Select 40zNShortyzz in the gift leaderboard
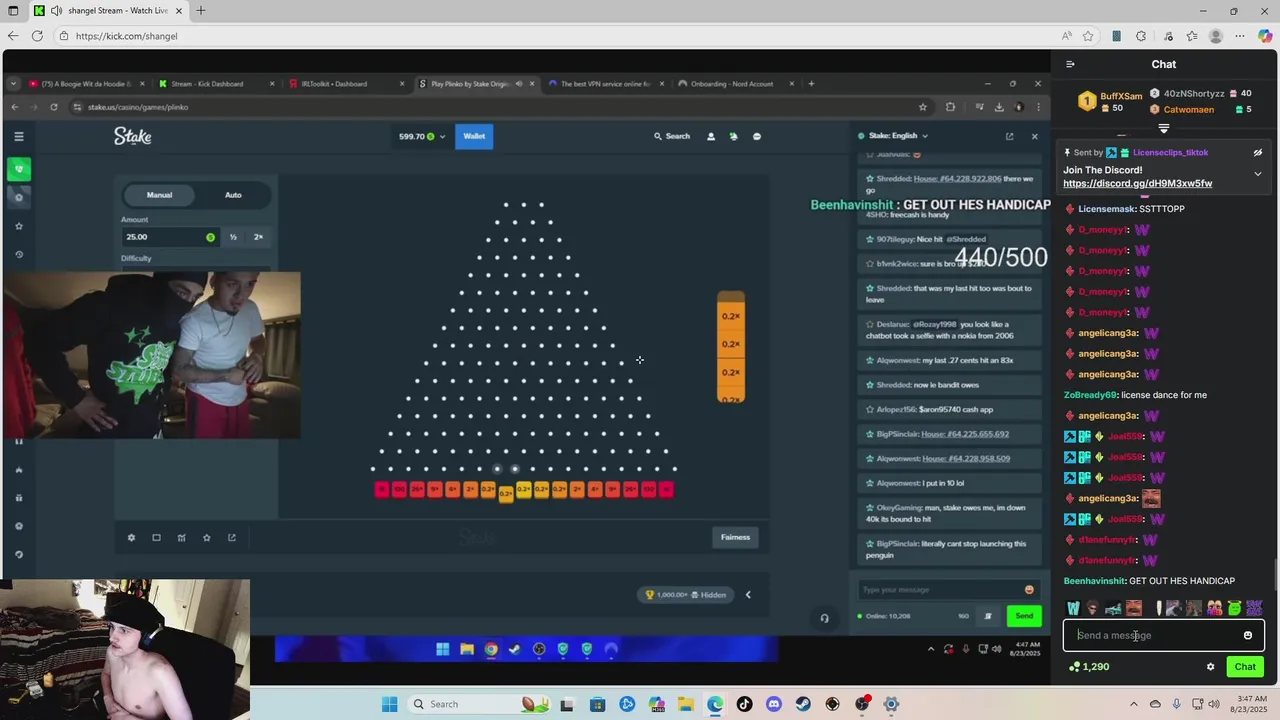Viewport: 1280px width, 720px height. pyautogui.click(x=1193, y=94)
